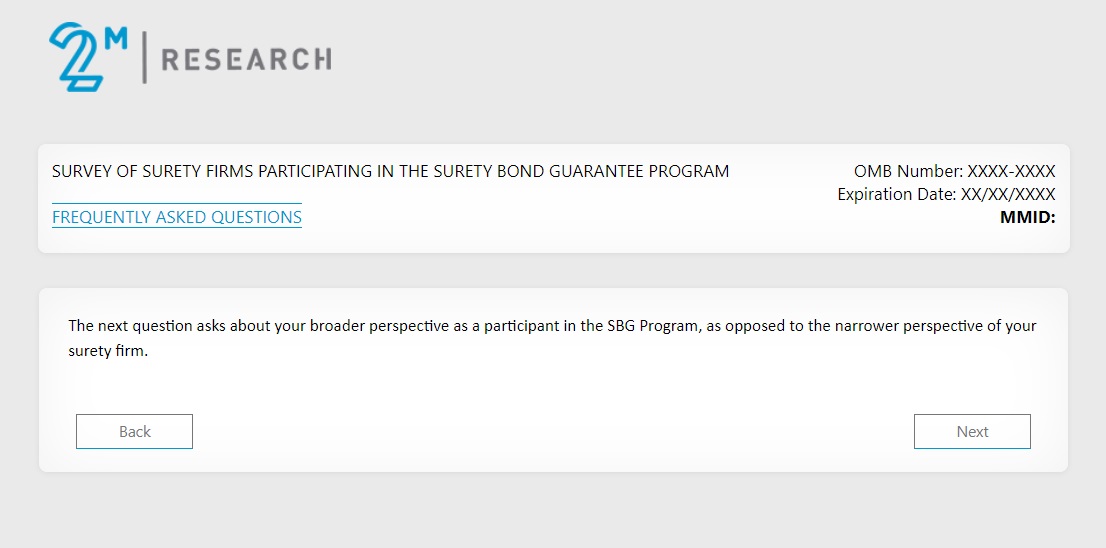
Task: Go back using the Back button
Action: tap(134, 432)
